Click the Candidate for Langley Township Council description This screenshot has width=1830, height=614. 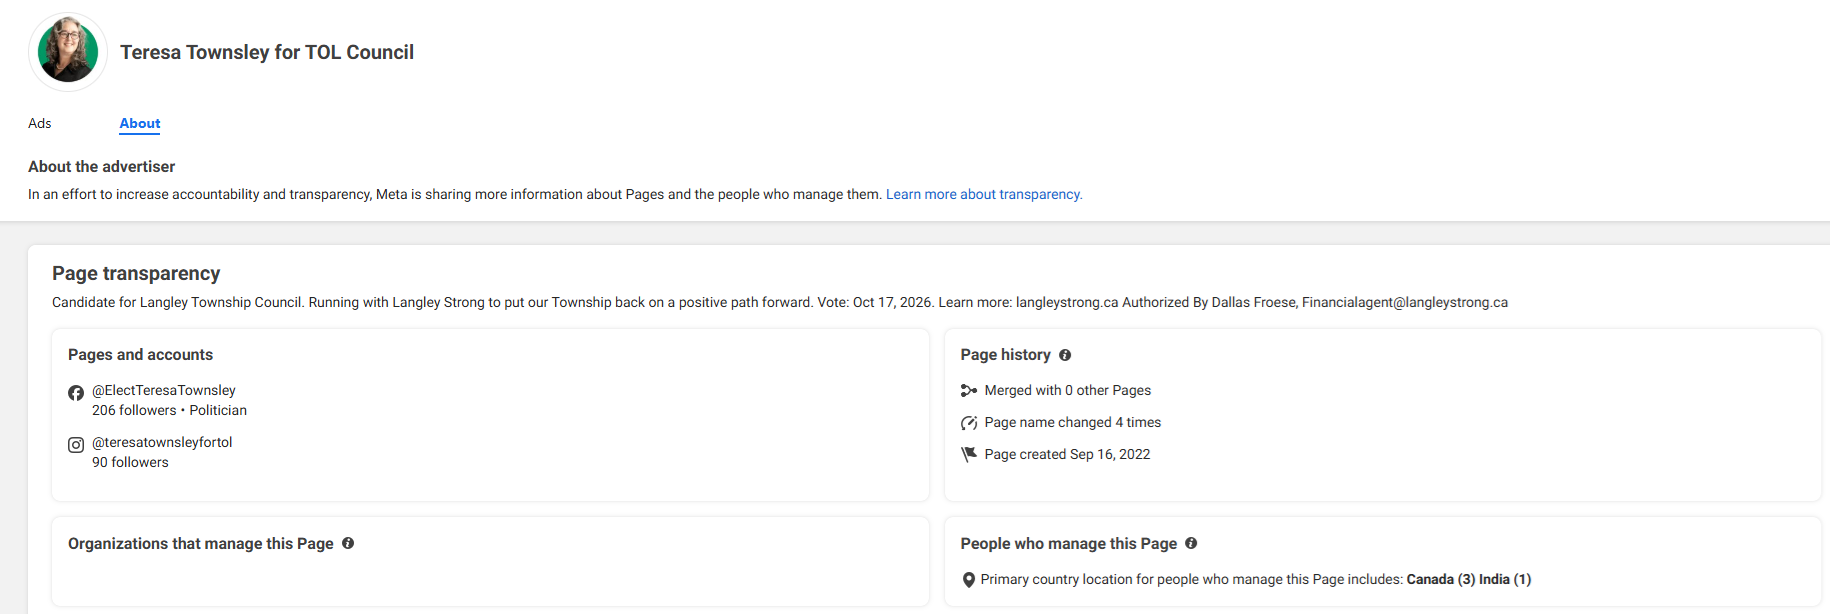click(780, 302)
